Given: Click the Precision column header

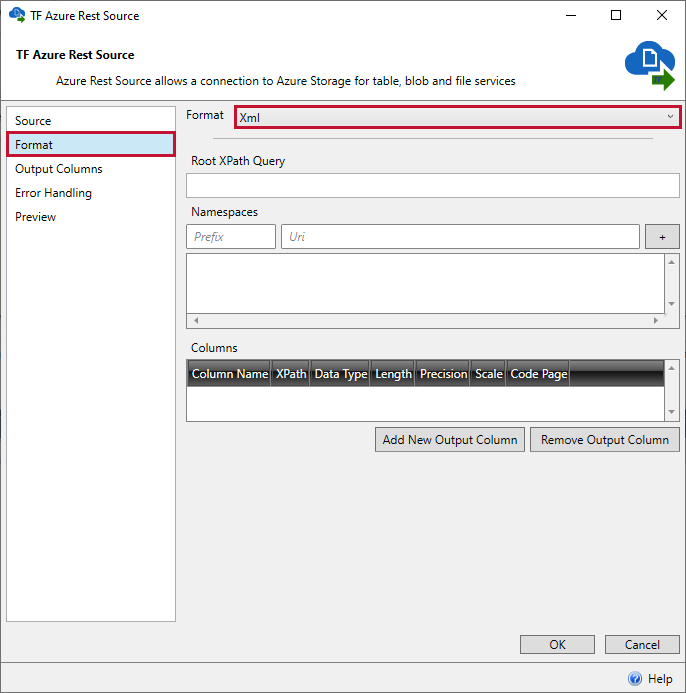Looking at the screenshot, I should 443,374.
